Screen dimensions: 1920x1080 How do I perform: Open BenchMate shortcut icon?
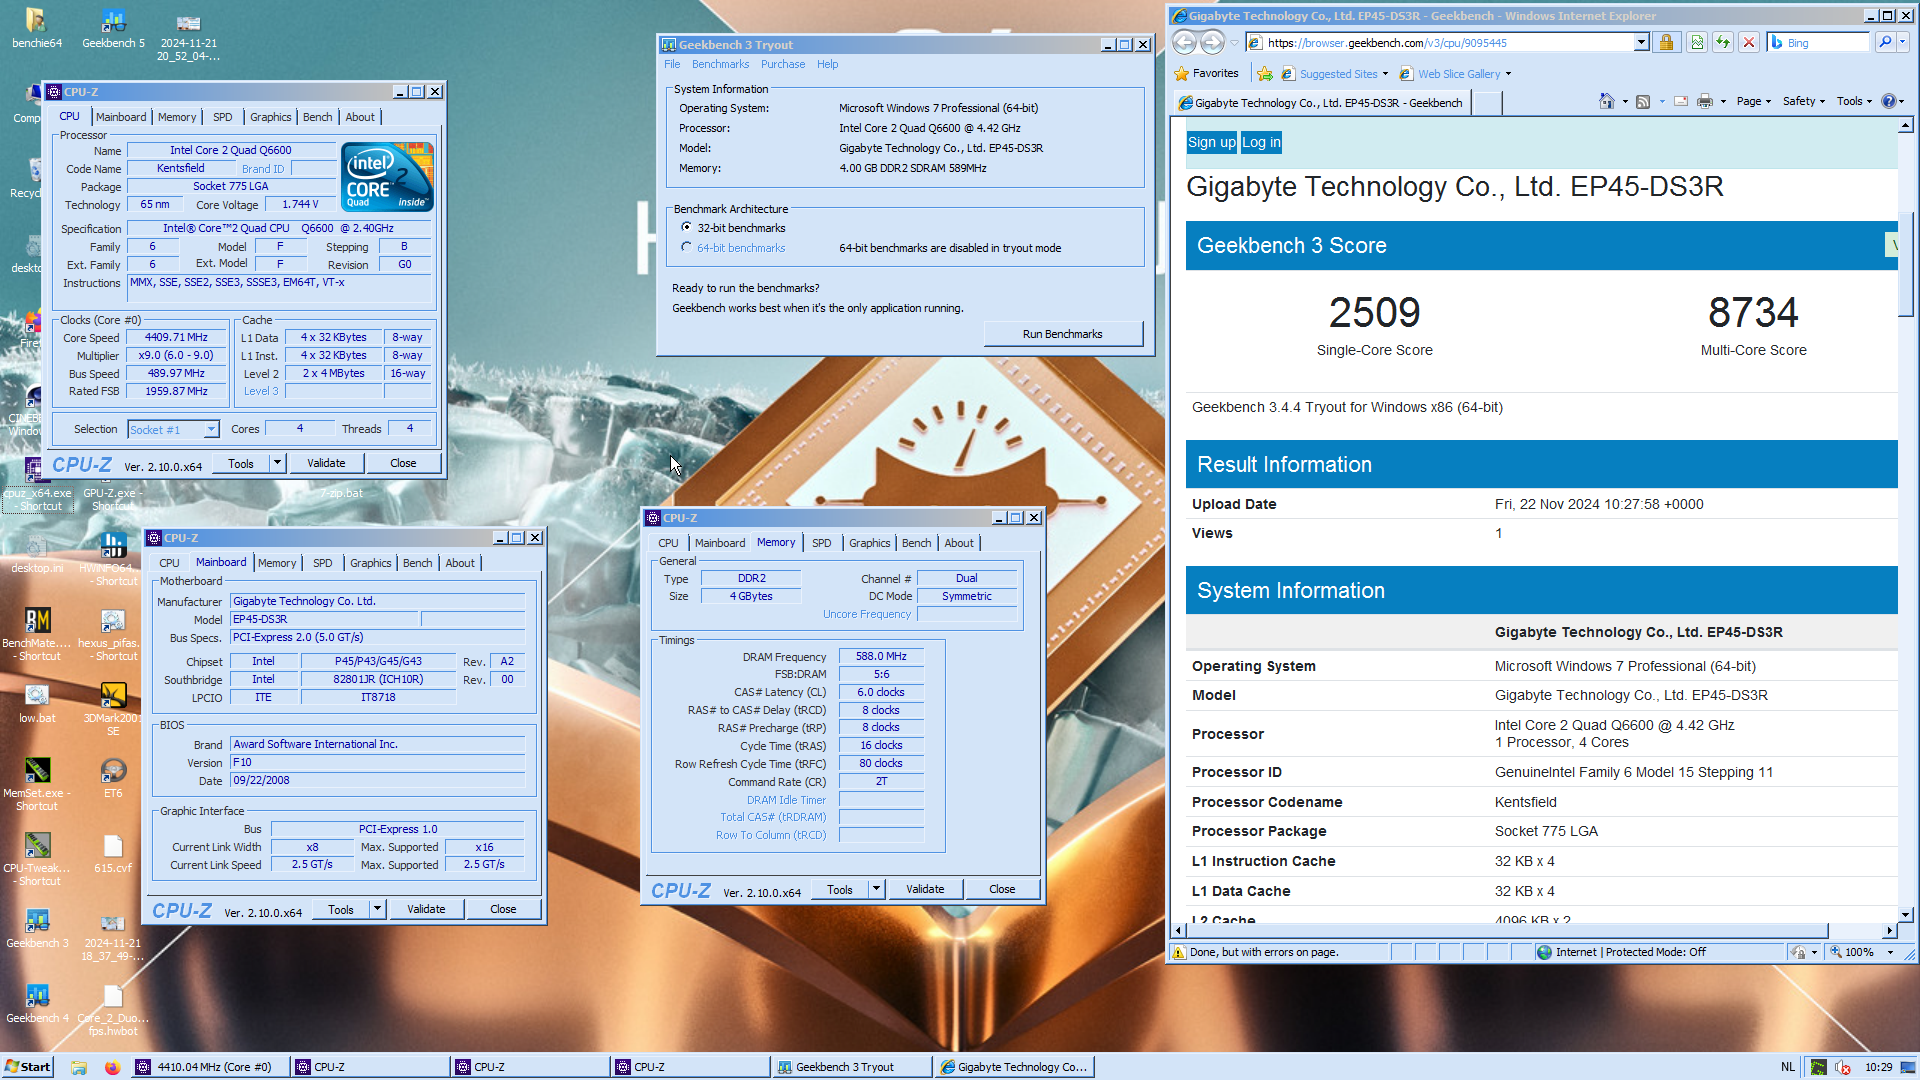tap(37, 633)
